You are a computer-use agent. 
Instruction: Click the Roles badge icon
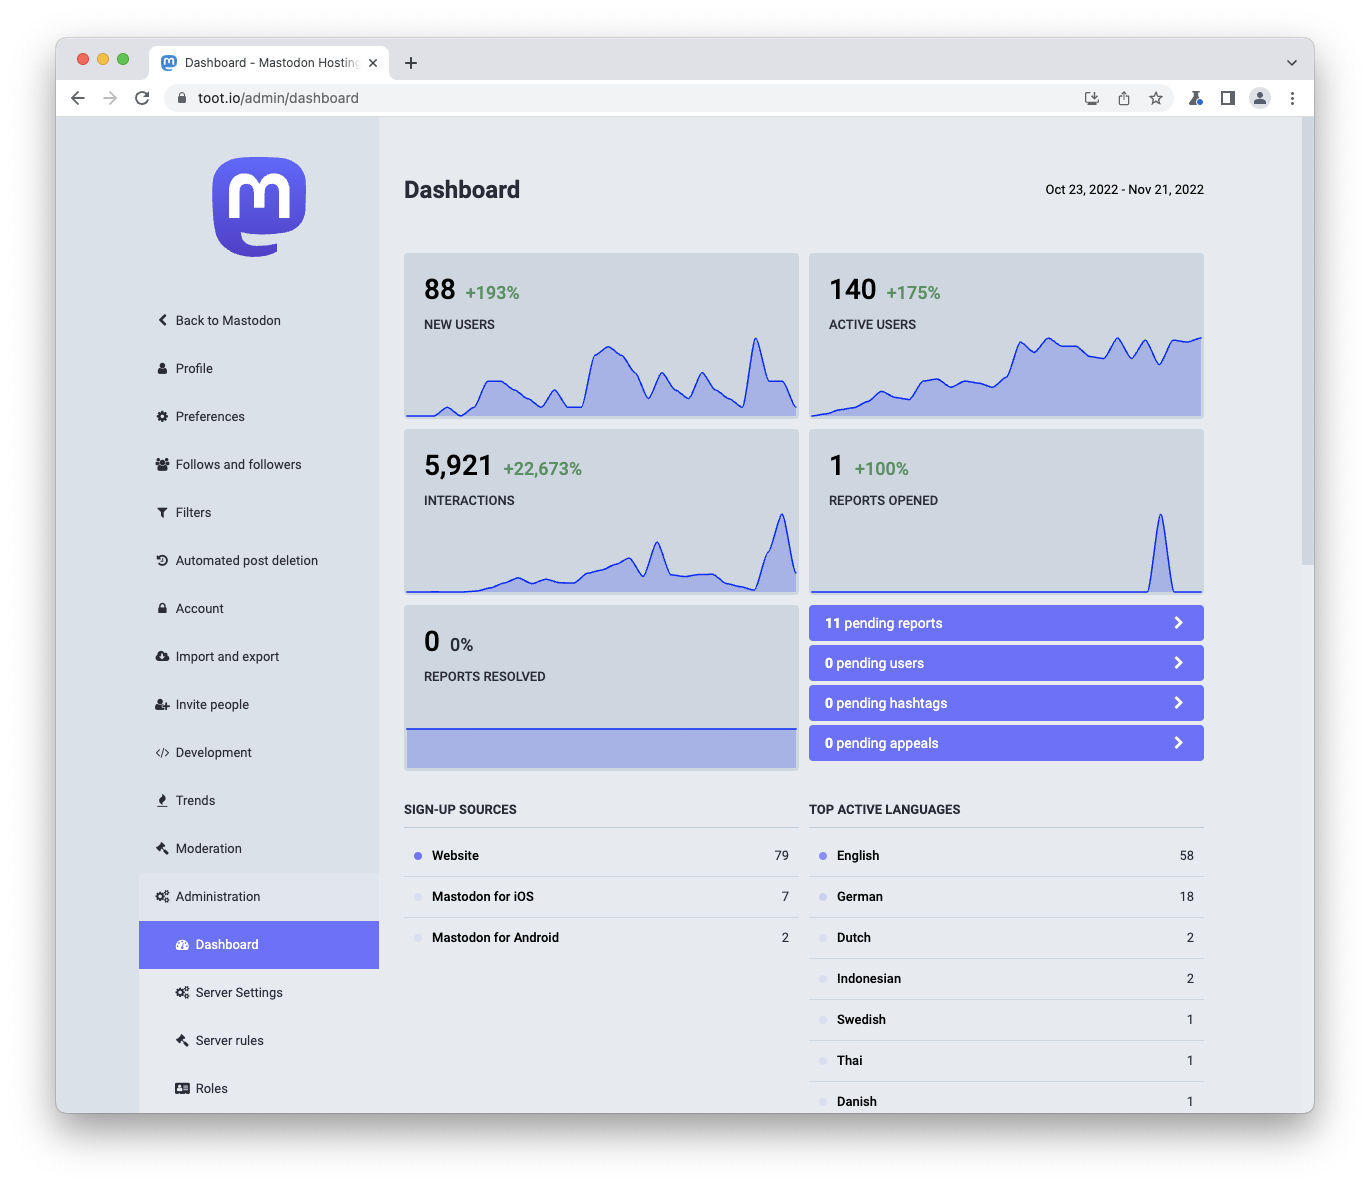182,1088
